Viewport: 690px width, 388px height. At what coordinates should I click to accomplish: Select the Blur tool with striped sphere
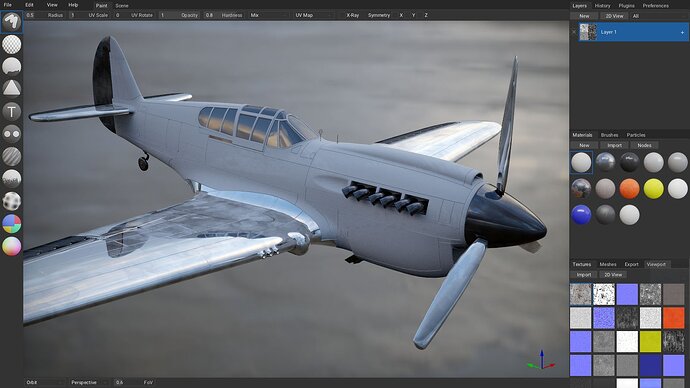11,156
